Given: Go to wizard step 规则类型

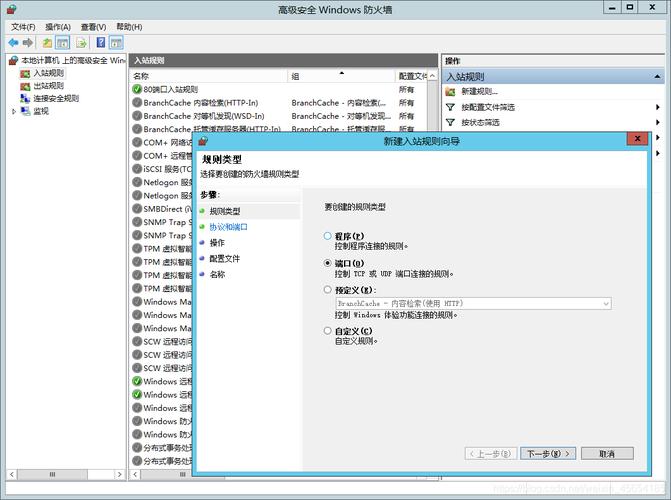Looking at the screenshot, I should (225, 211).
